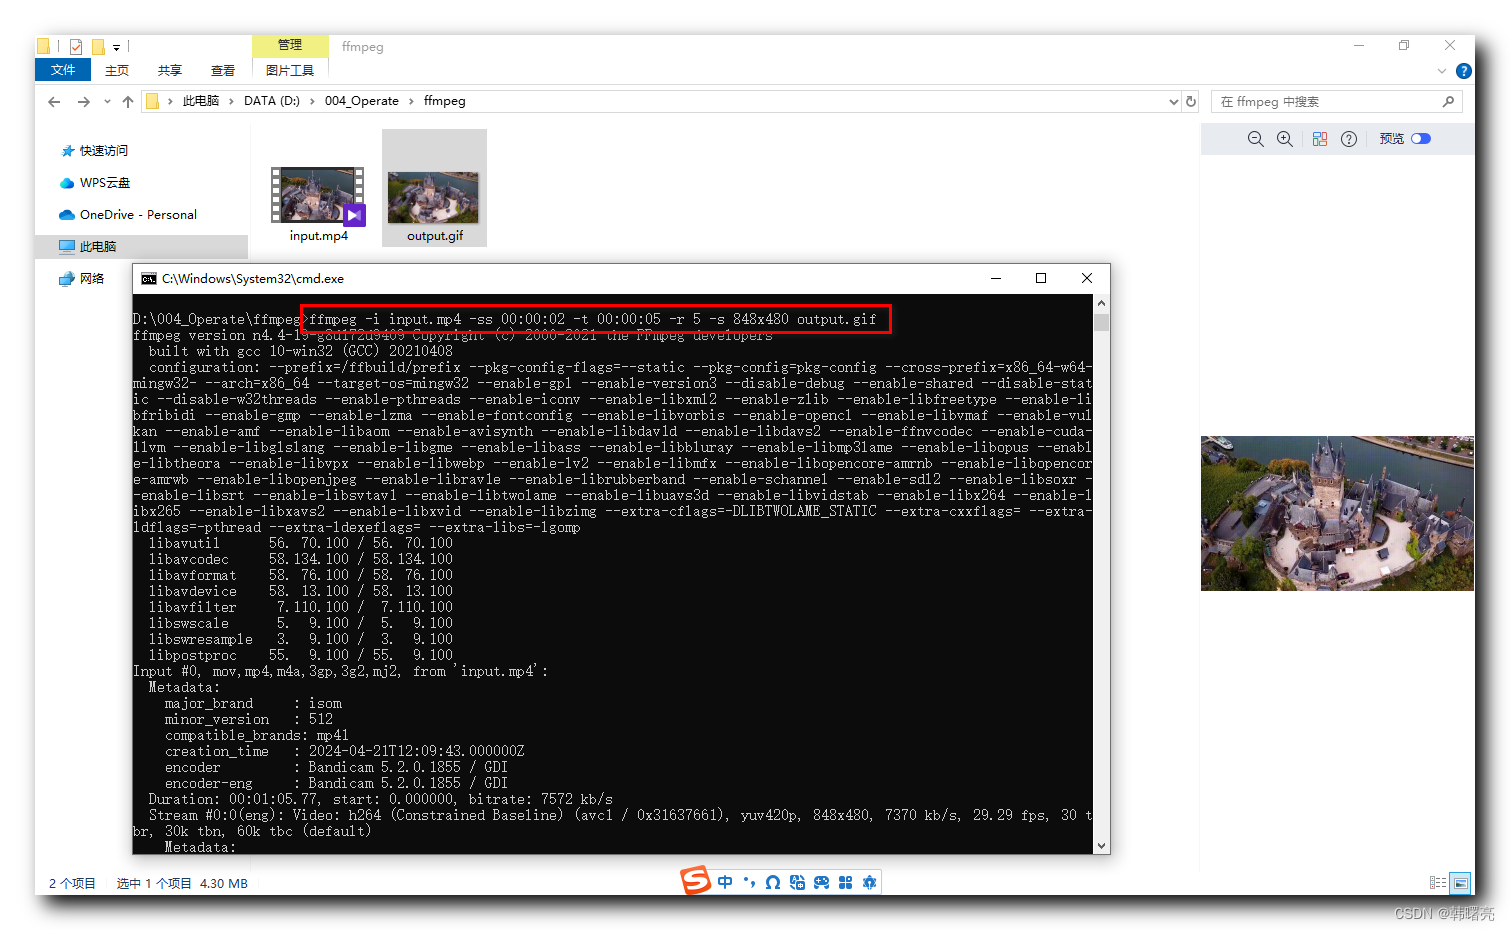Screen dimensions: 1510x930
Task: Select 此电脑 in the navigation pane
Action: pos(98,246)
